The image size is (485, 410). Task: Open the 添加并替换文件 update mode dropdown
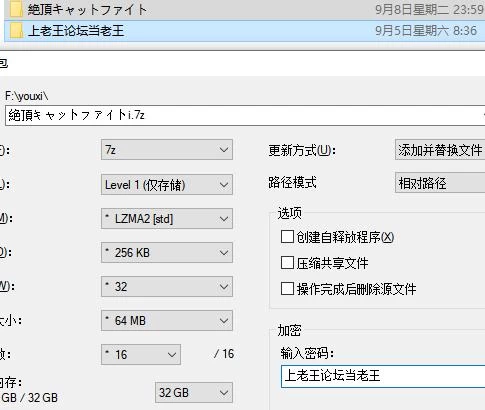[x=440, y=150]
